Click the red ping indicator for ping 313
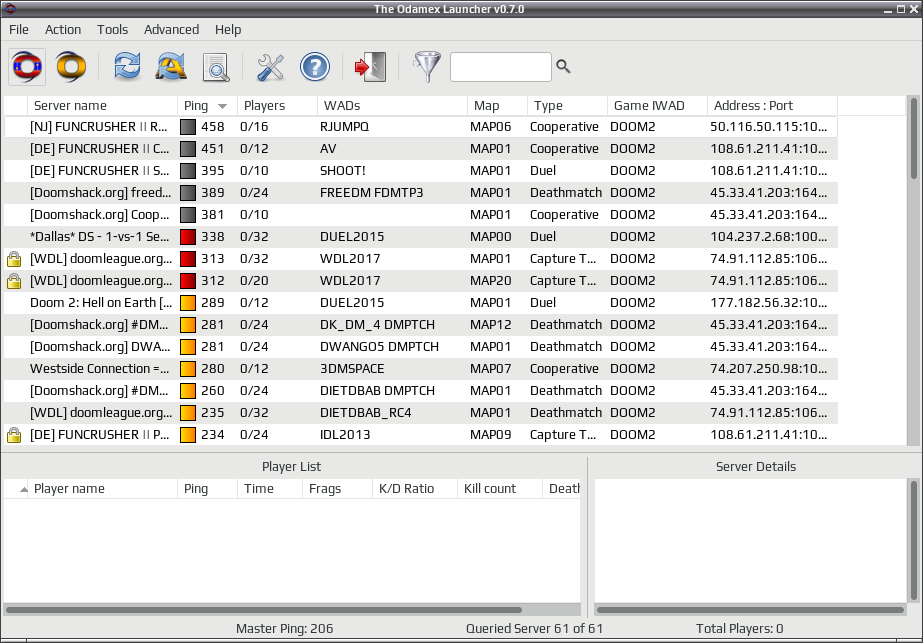Screen dimensions: 923x643 click(188, 258)
